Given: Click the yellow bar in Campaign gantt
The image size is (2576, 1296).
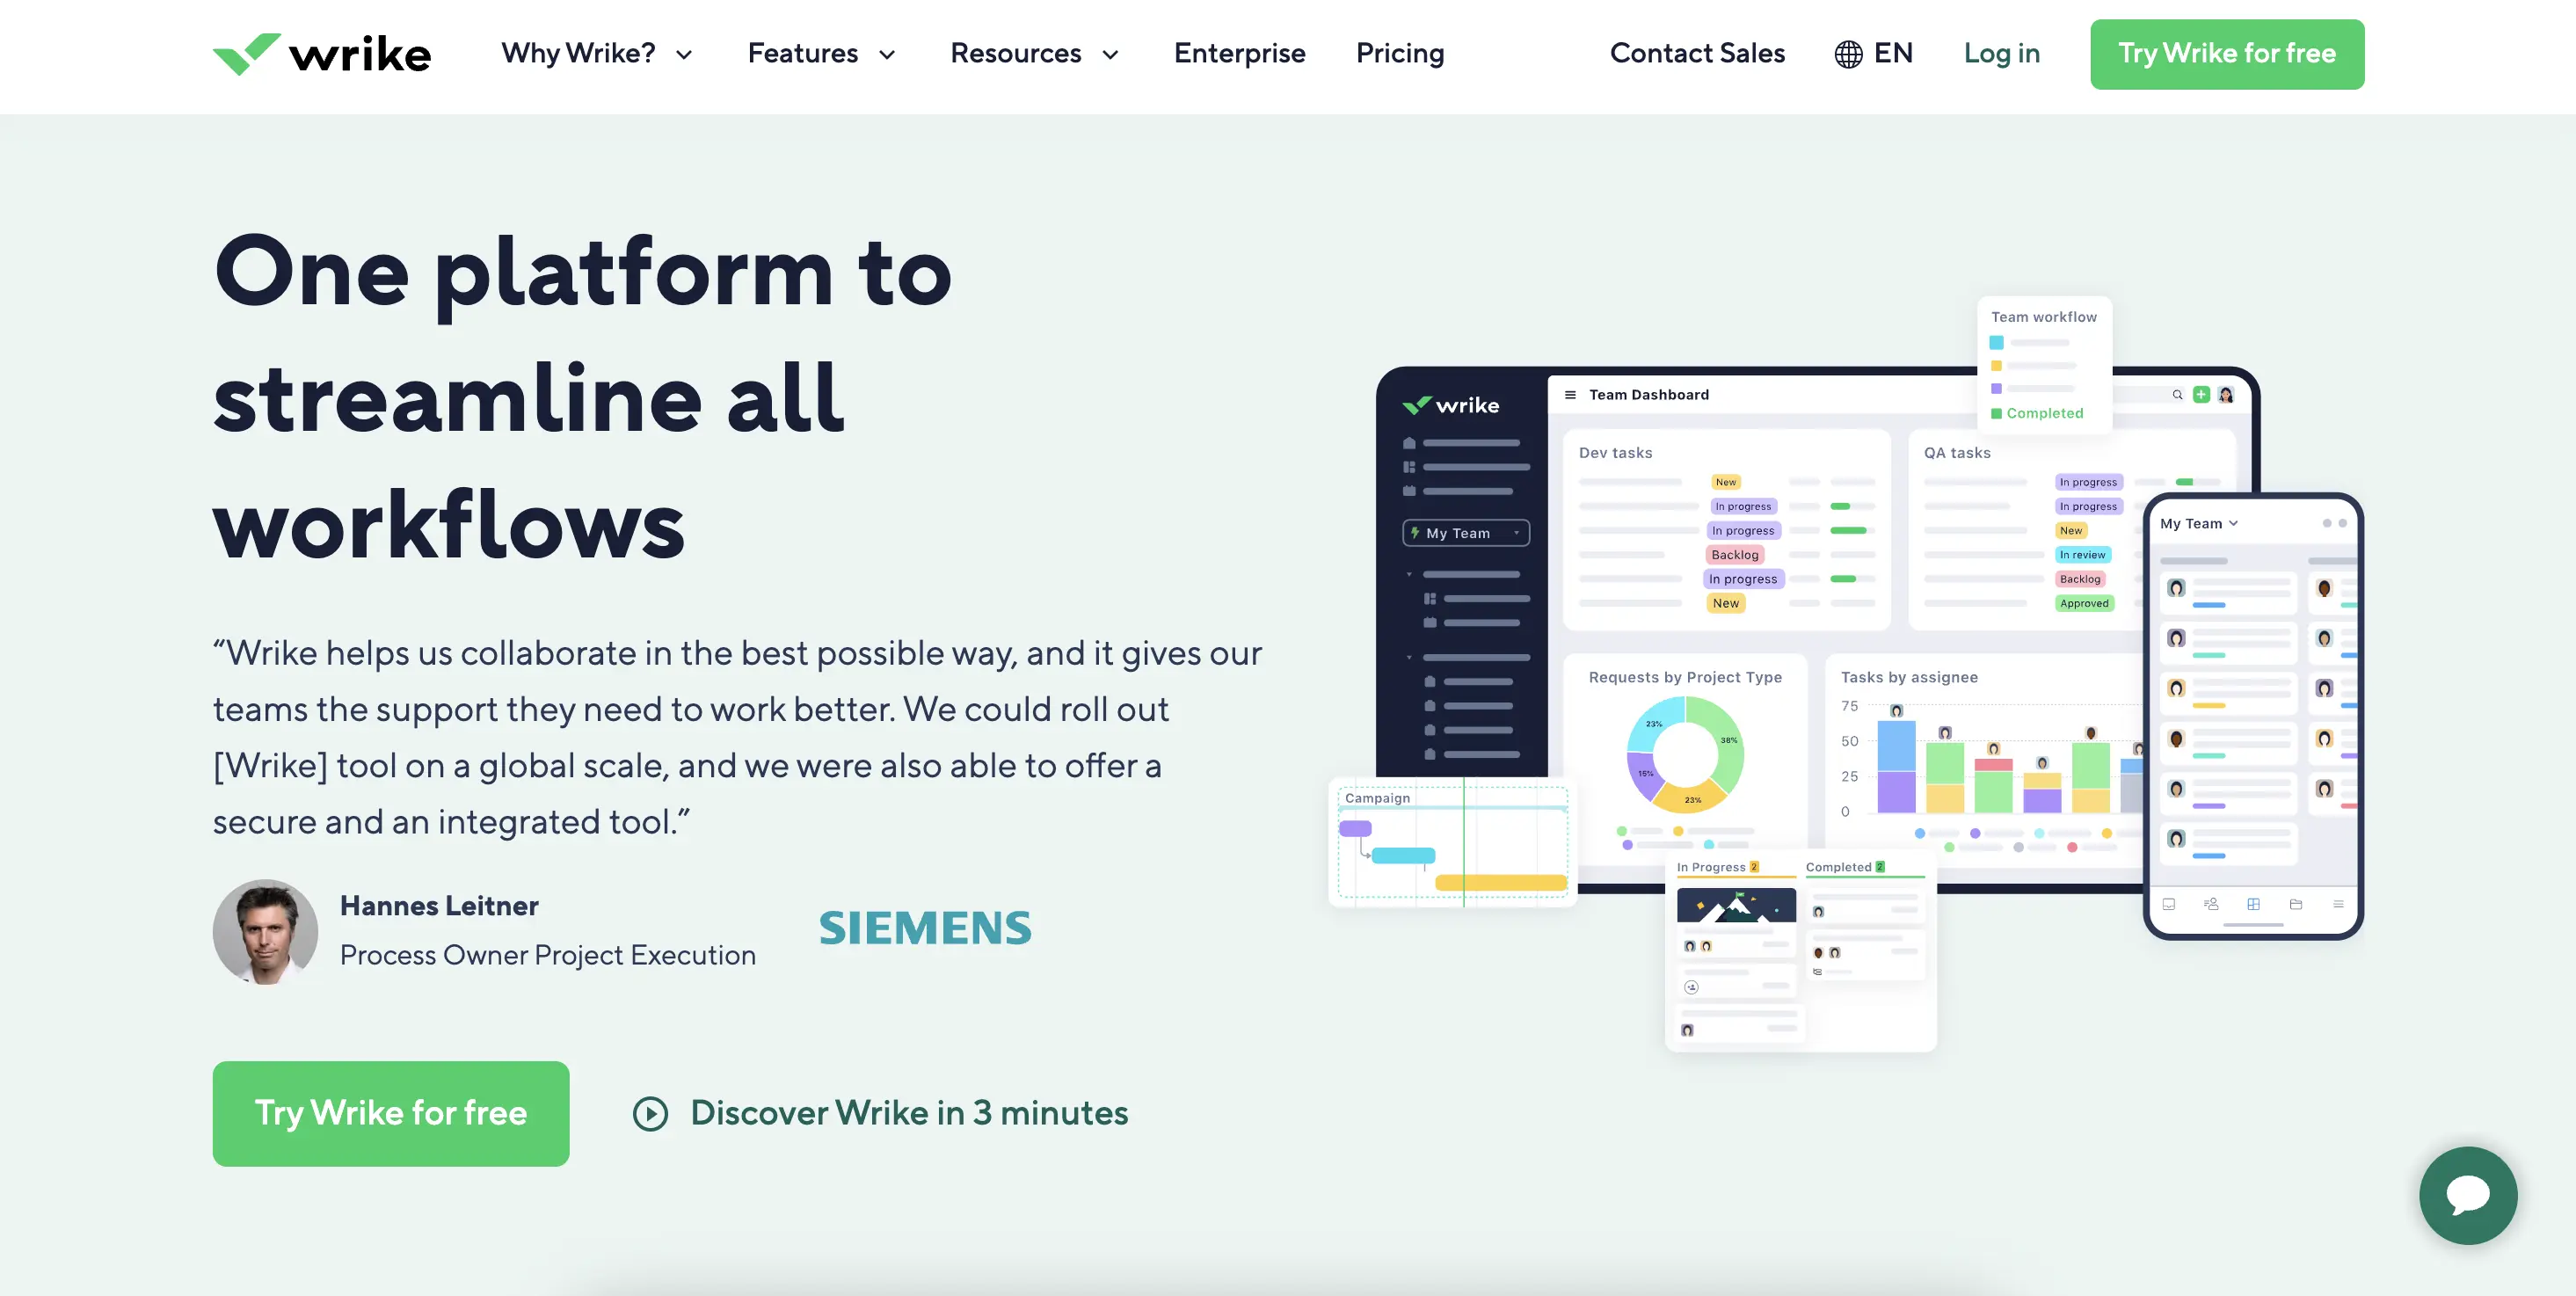Looking at the screenshot, I should tap(1500, 882).
